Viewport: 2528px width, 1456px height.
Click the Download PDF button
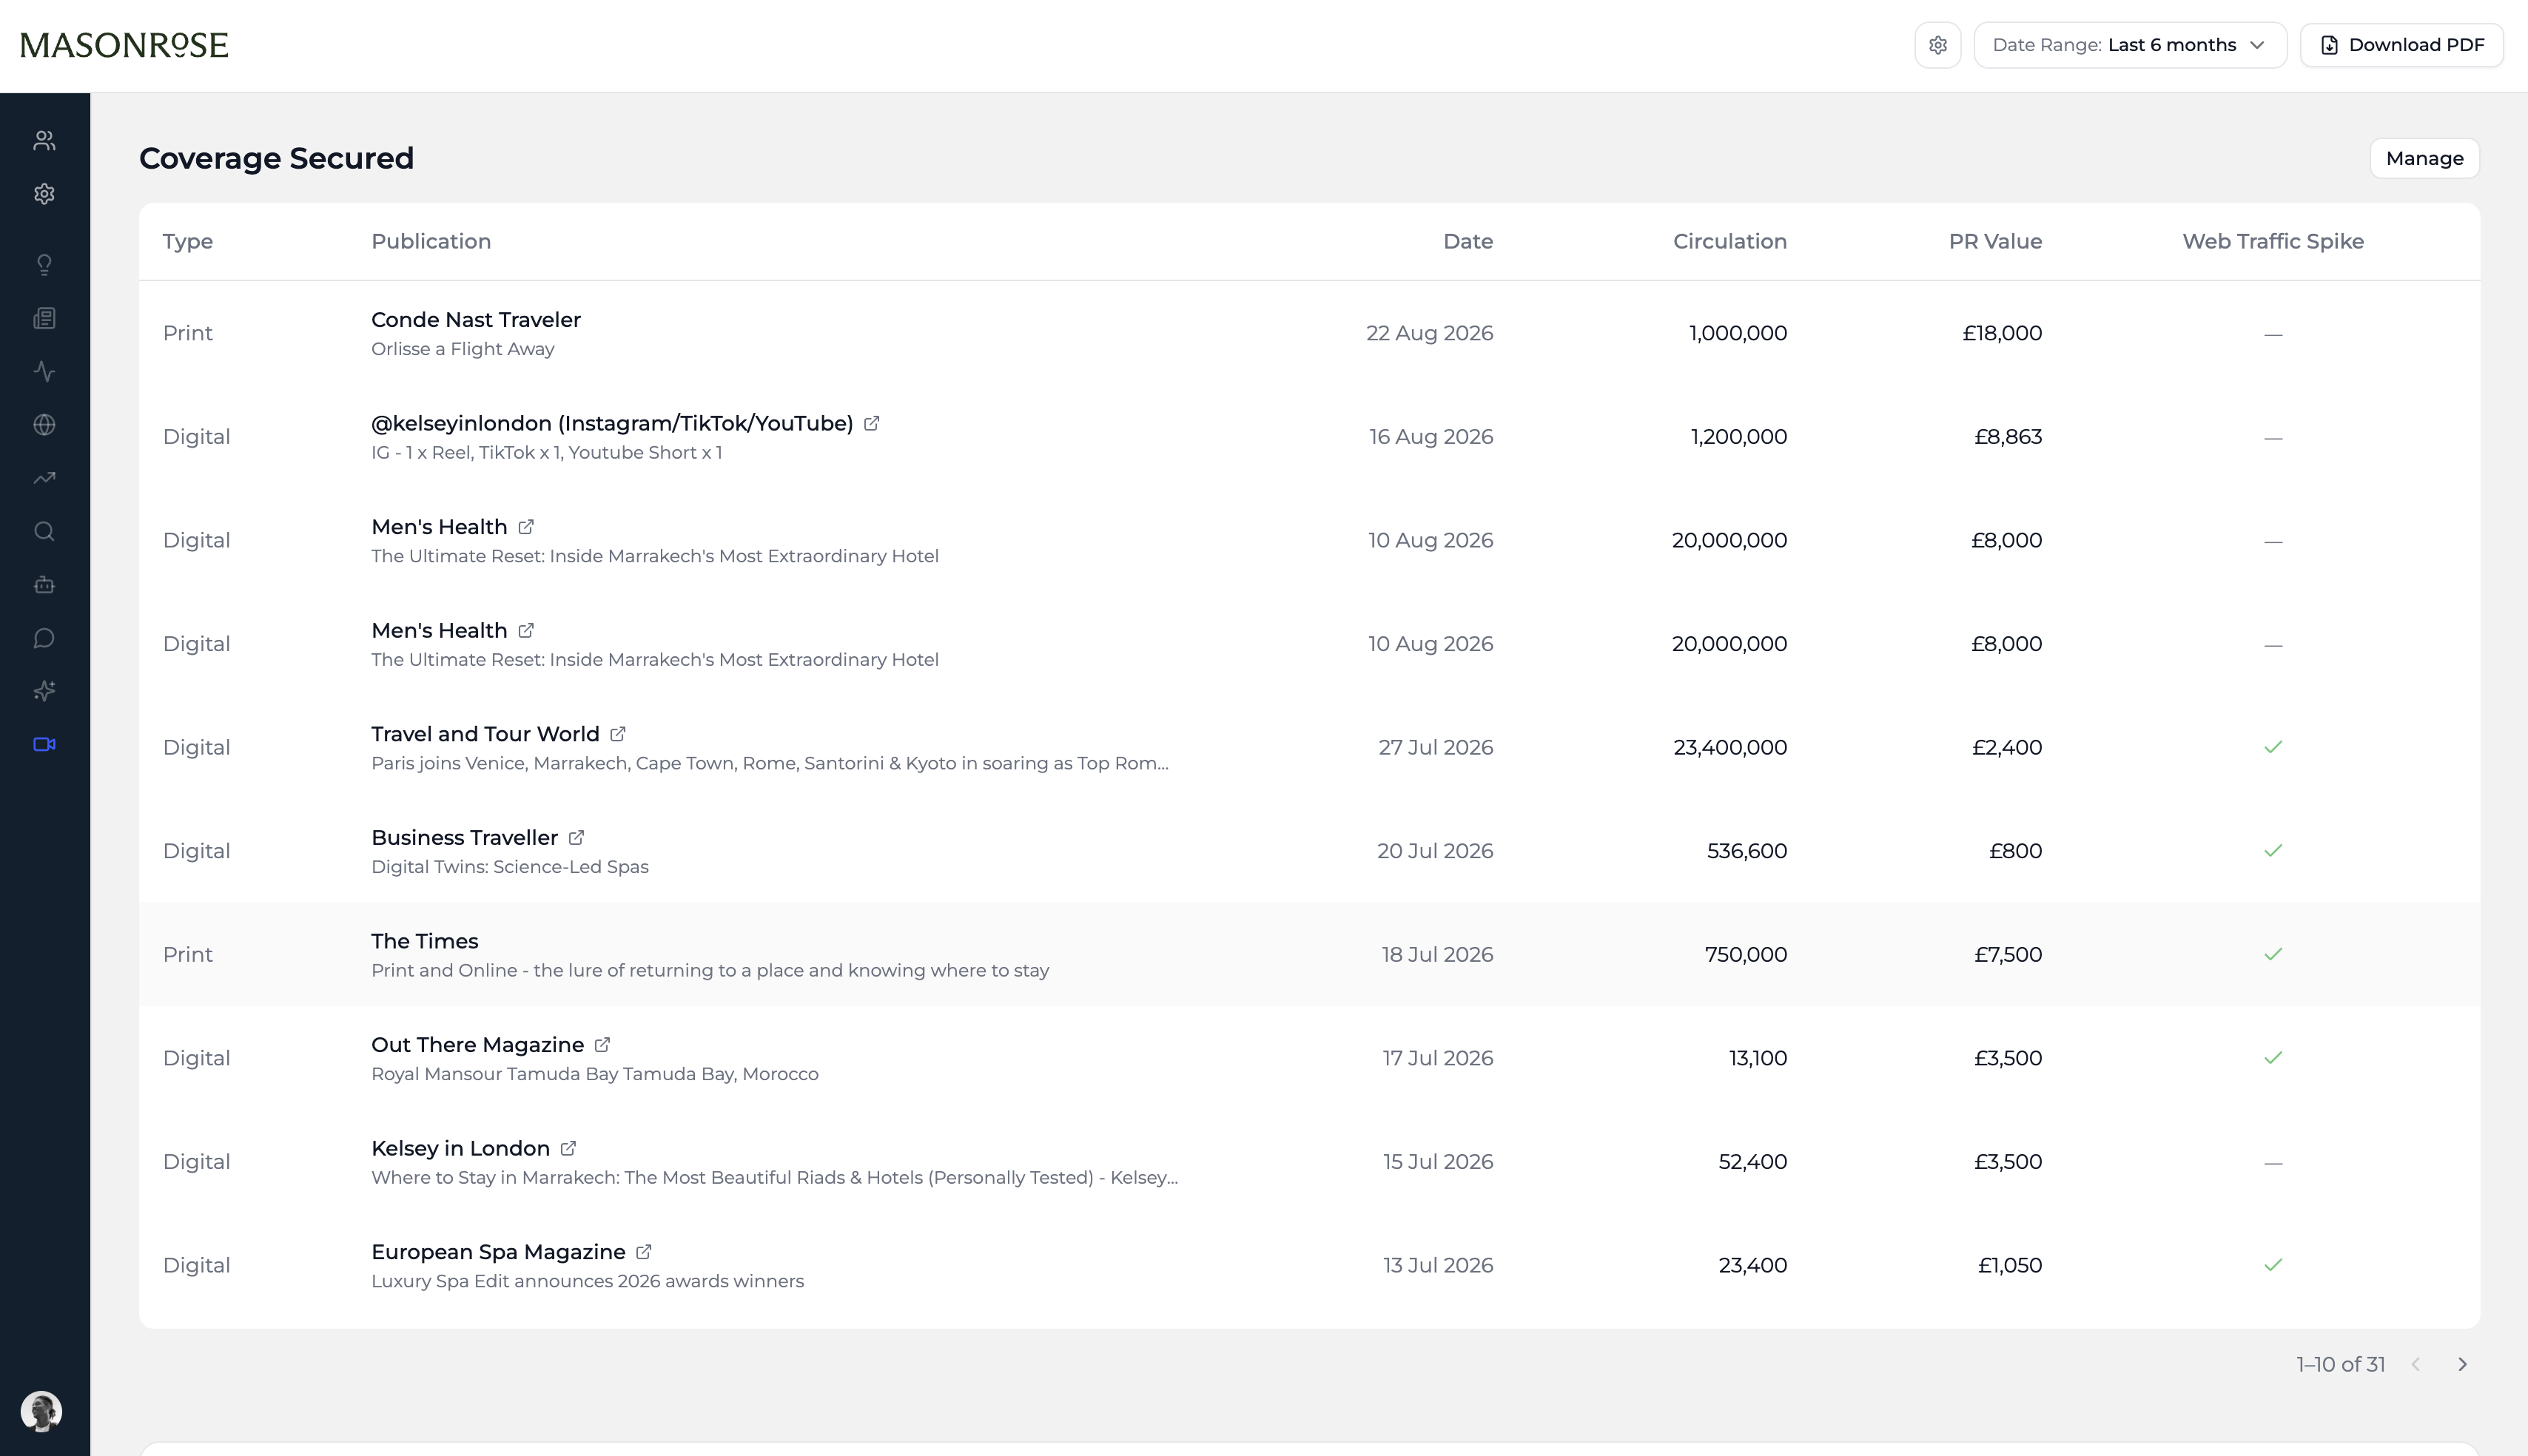tap(2401, 45)
